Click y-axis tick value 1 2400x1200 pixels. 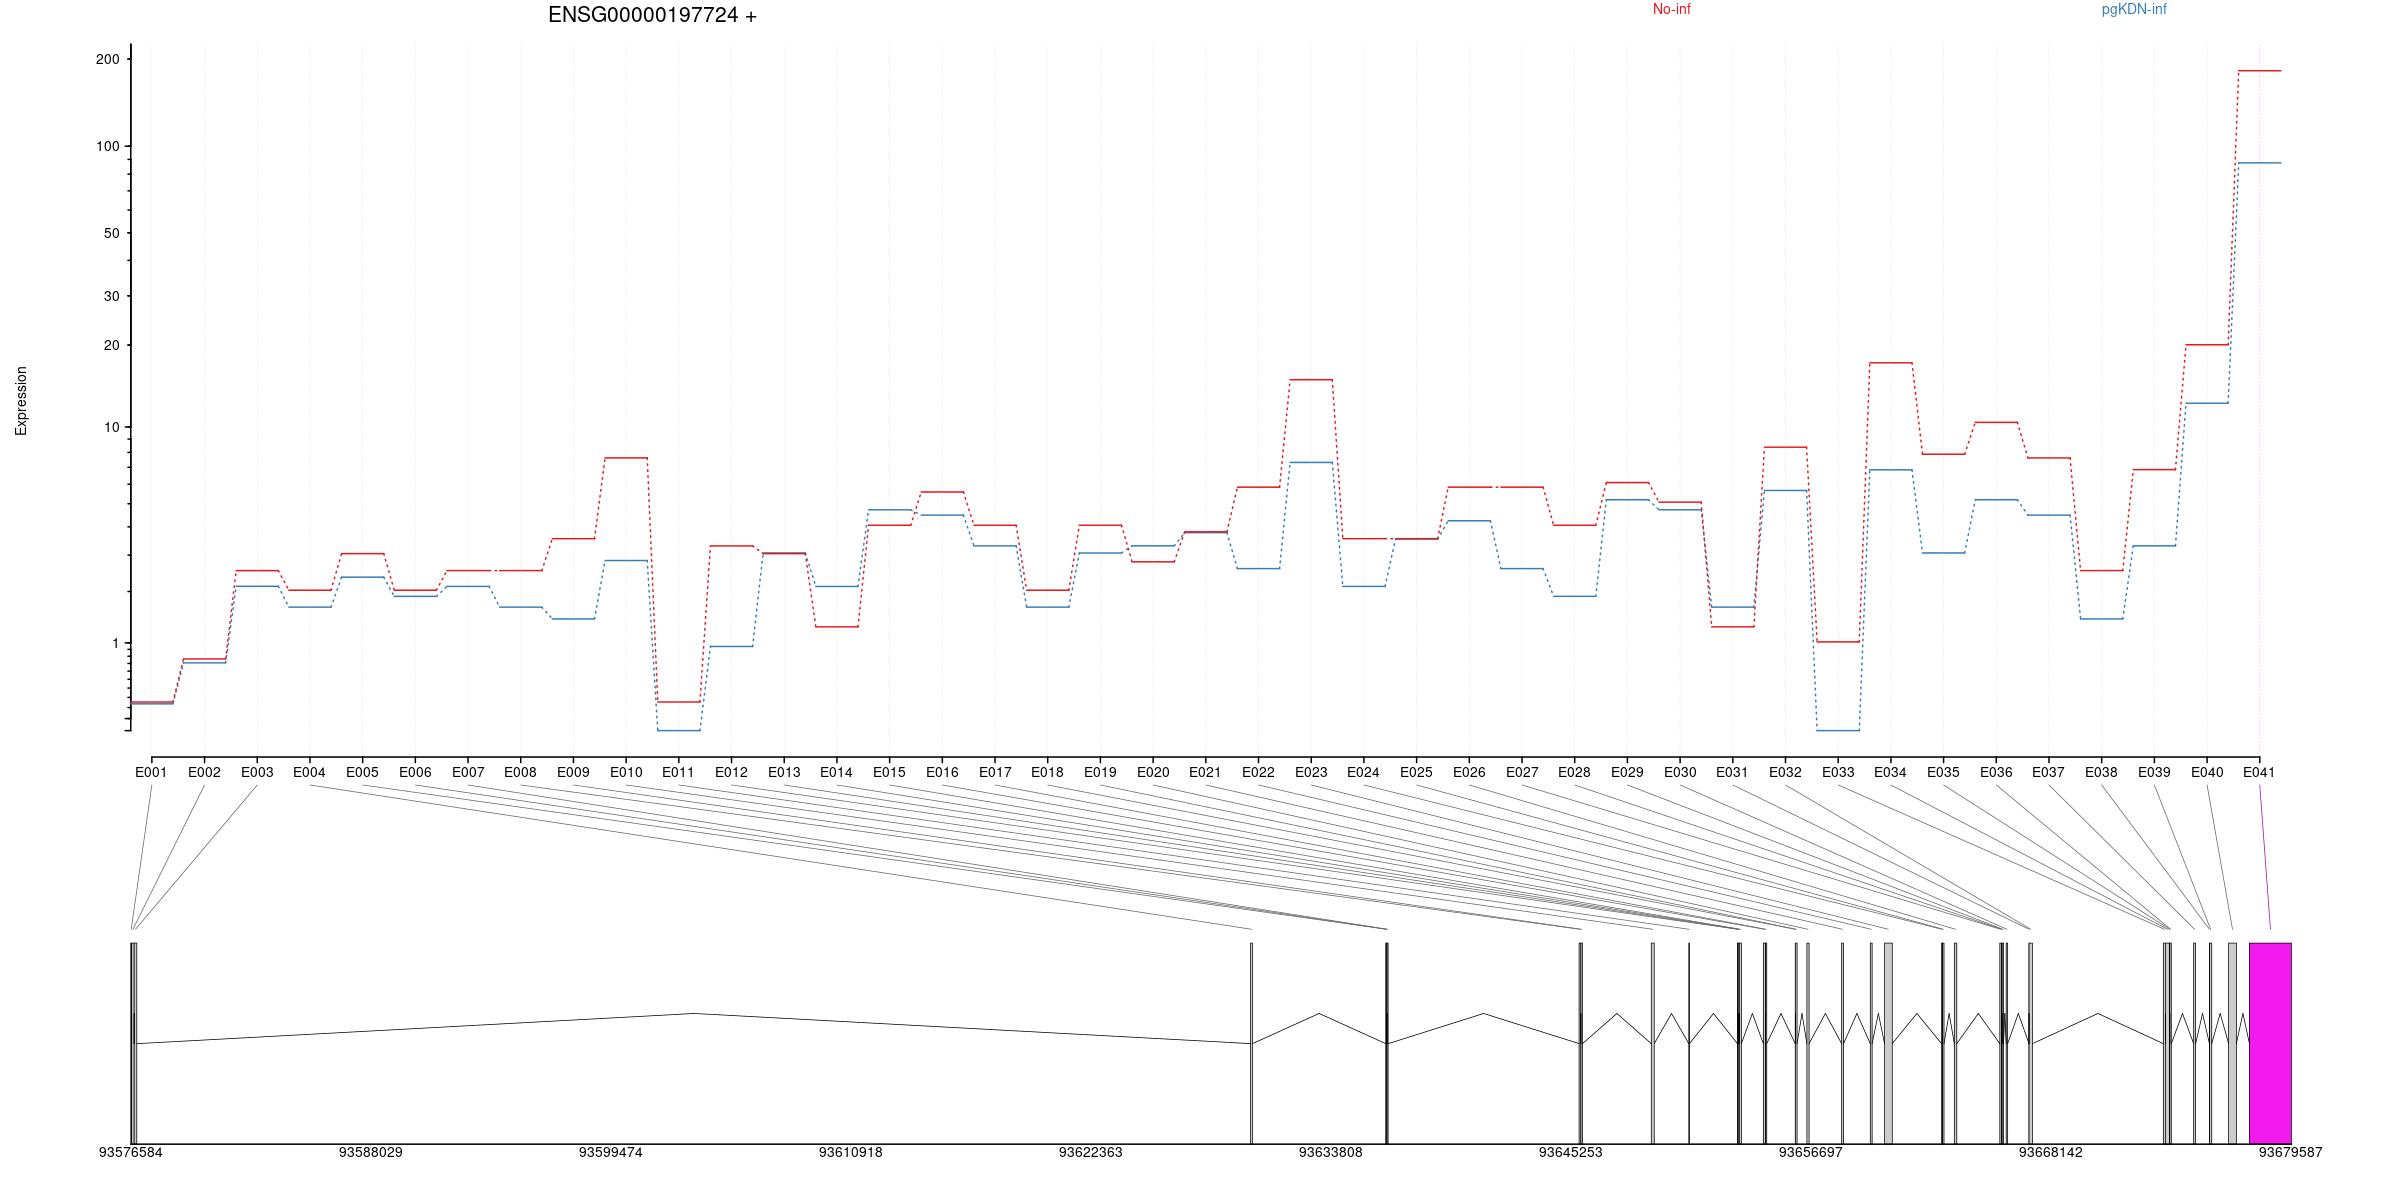coord(115,643)
